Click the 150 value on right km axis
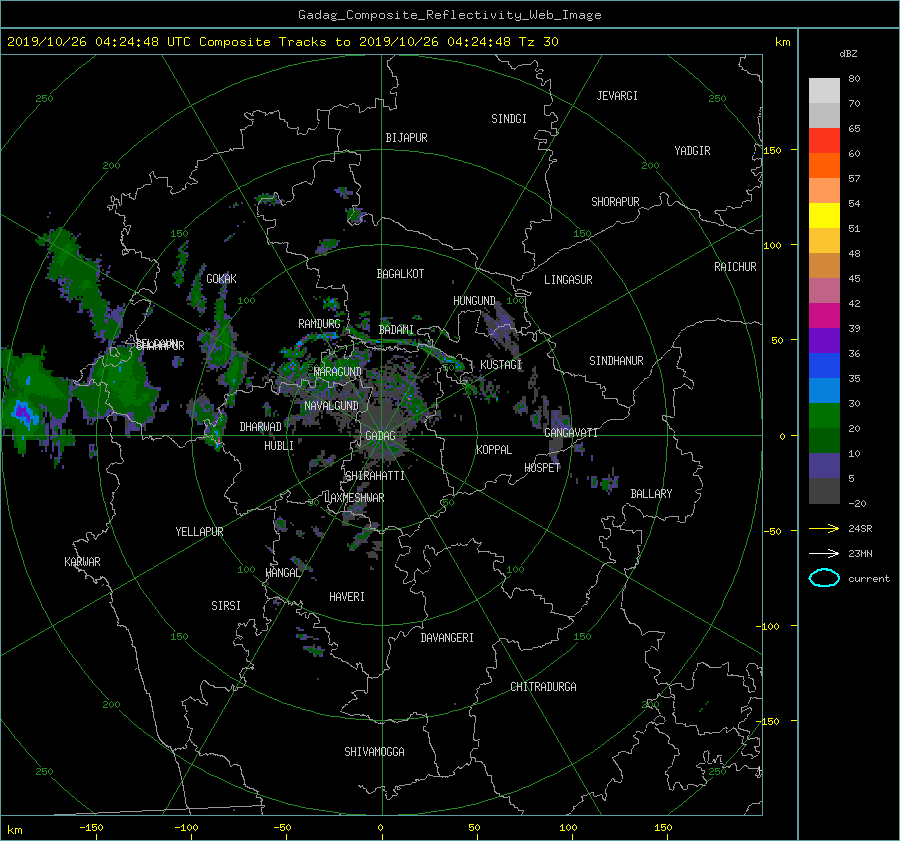The image size is (900, 841). [773, 150]
